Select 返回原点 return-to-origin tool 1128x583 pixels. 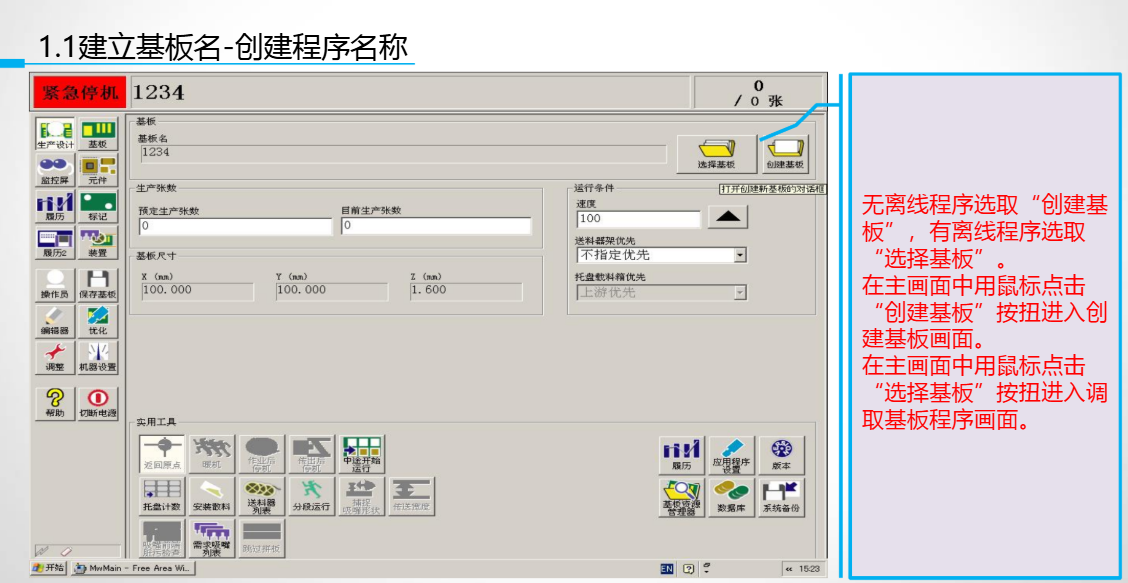[160, 451]
